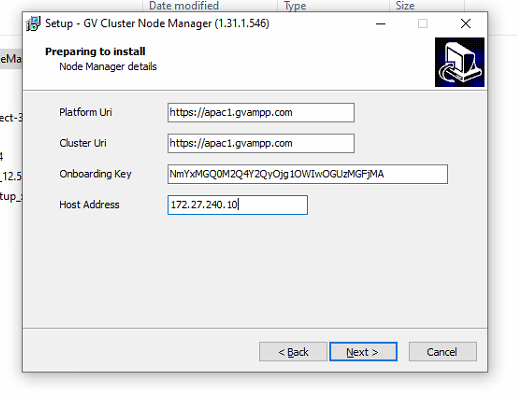Image resolution: width=517 pixels, height=398 pixels.
Task: Click the setup installer icon in title bar
Action: [x=33, y=24]
